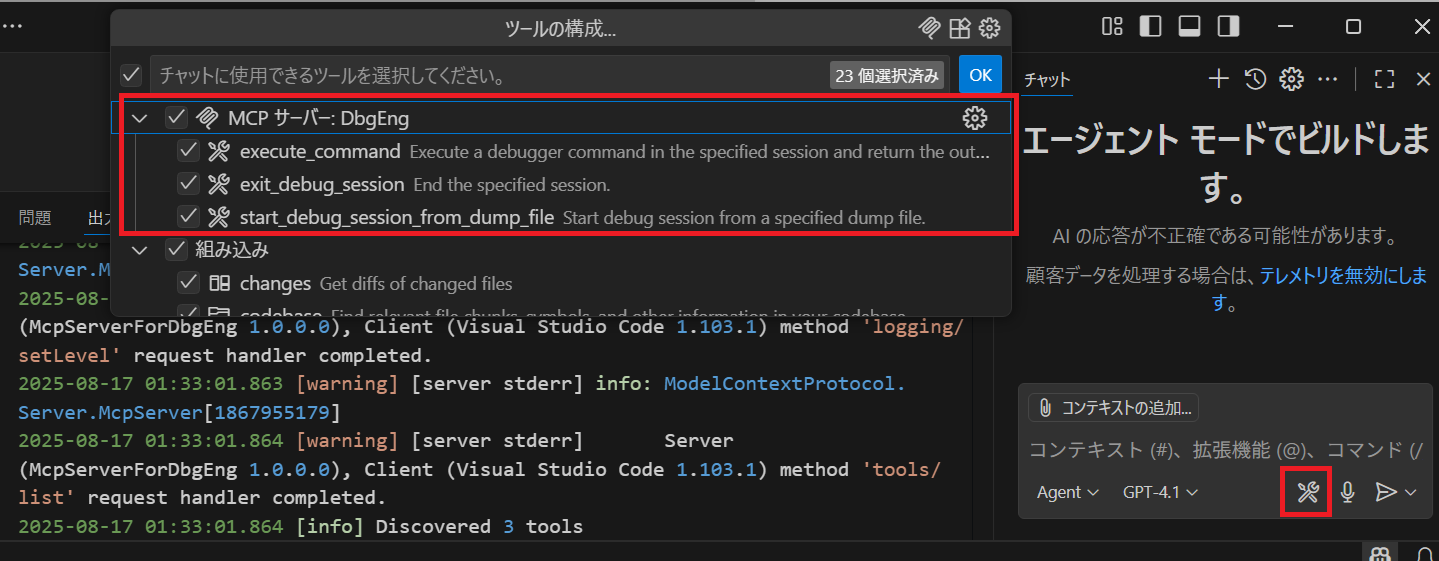Open the GPT-4.1 model dropdown

pyautogui.click(x=1160, y=492)
